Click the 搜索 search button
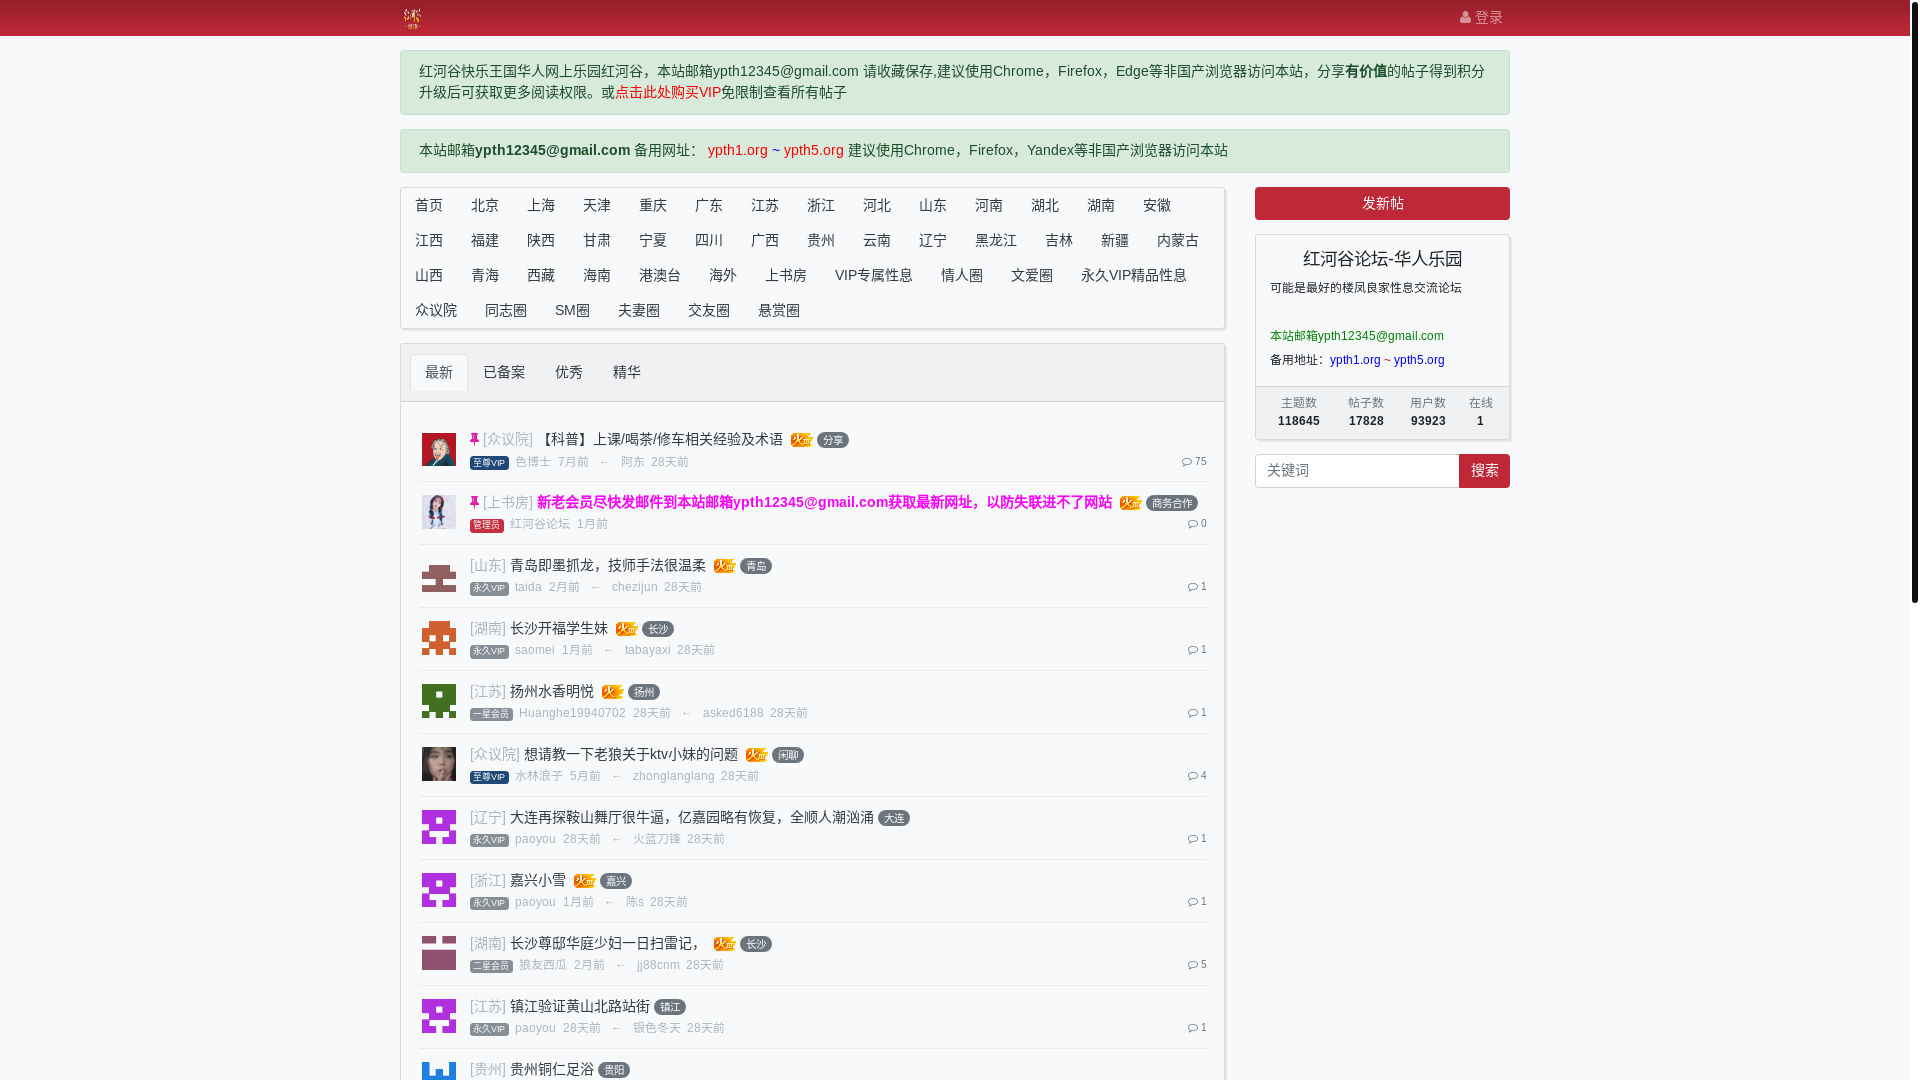Screen dimensions: 1920x1080 1484,471
